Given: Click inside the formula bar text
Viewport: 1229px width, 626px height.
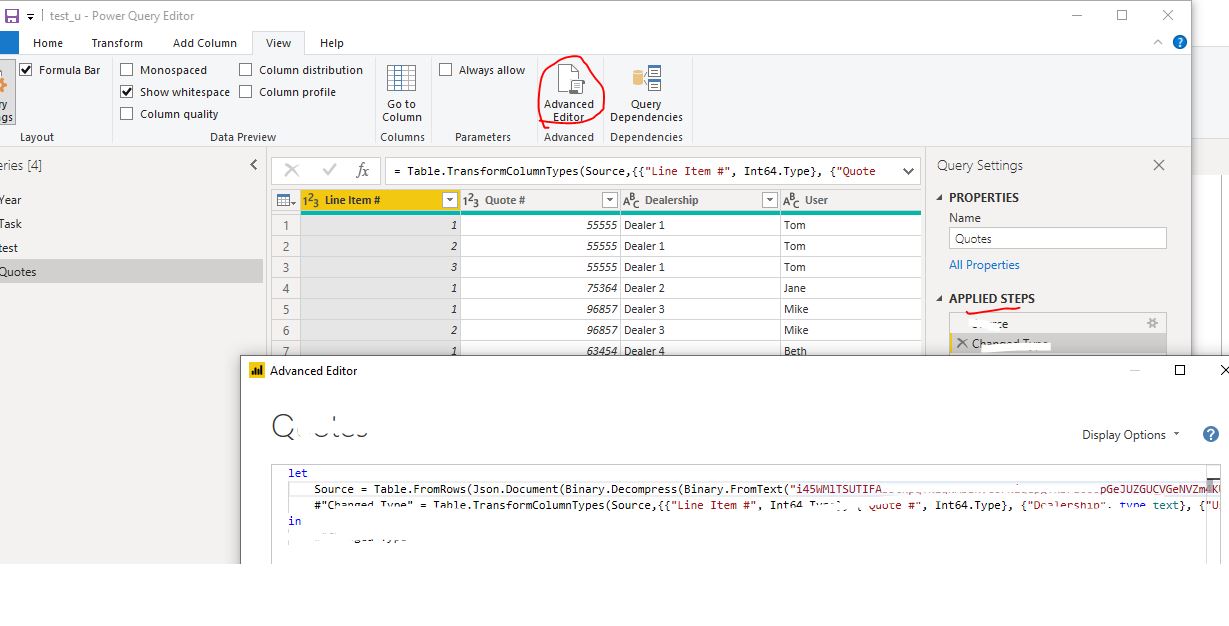Looking at the screenshot, I should click(x=641, y=171).
